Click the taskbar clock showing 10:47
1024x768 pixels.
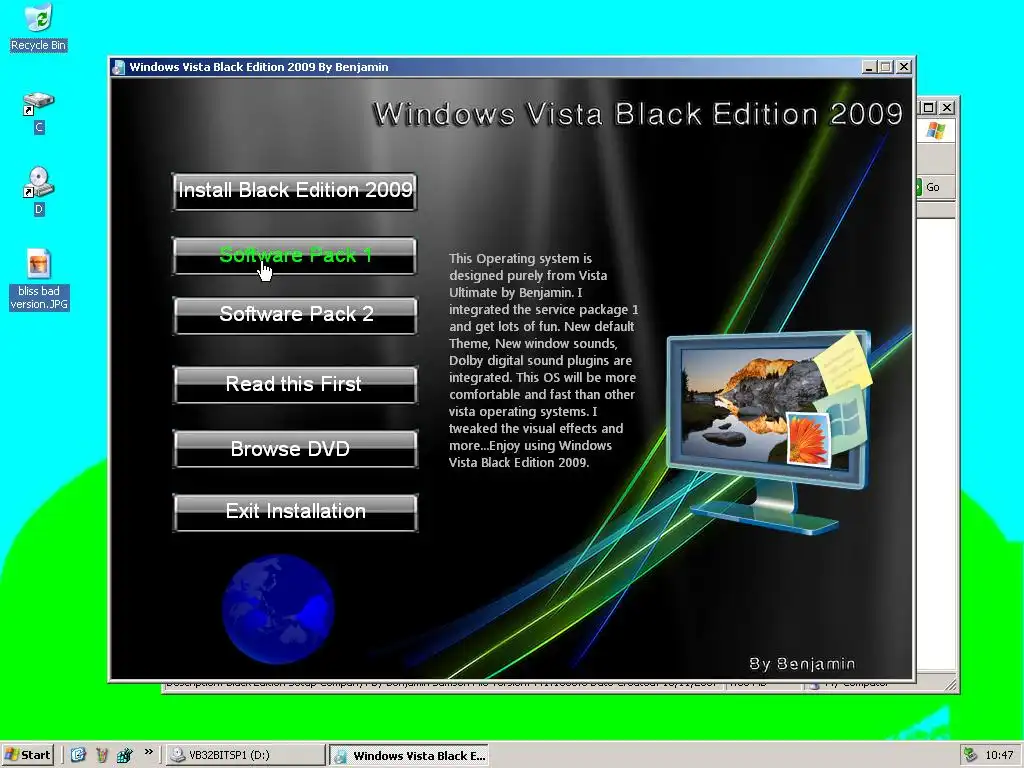pyautogui.click(x=999, y=756)
